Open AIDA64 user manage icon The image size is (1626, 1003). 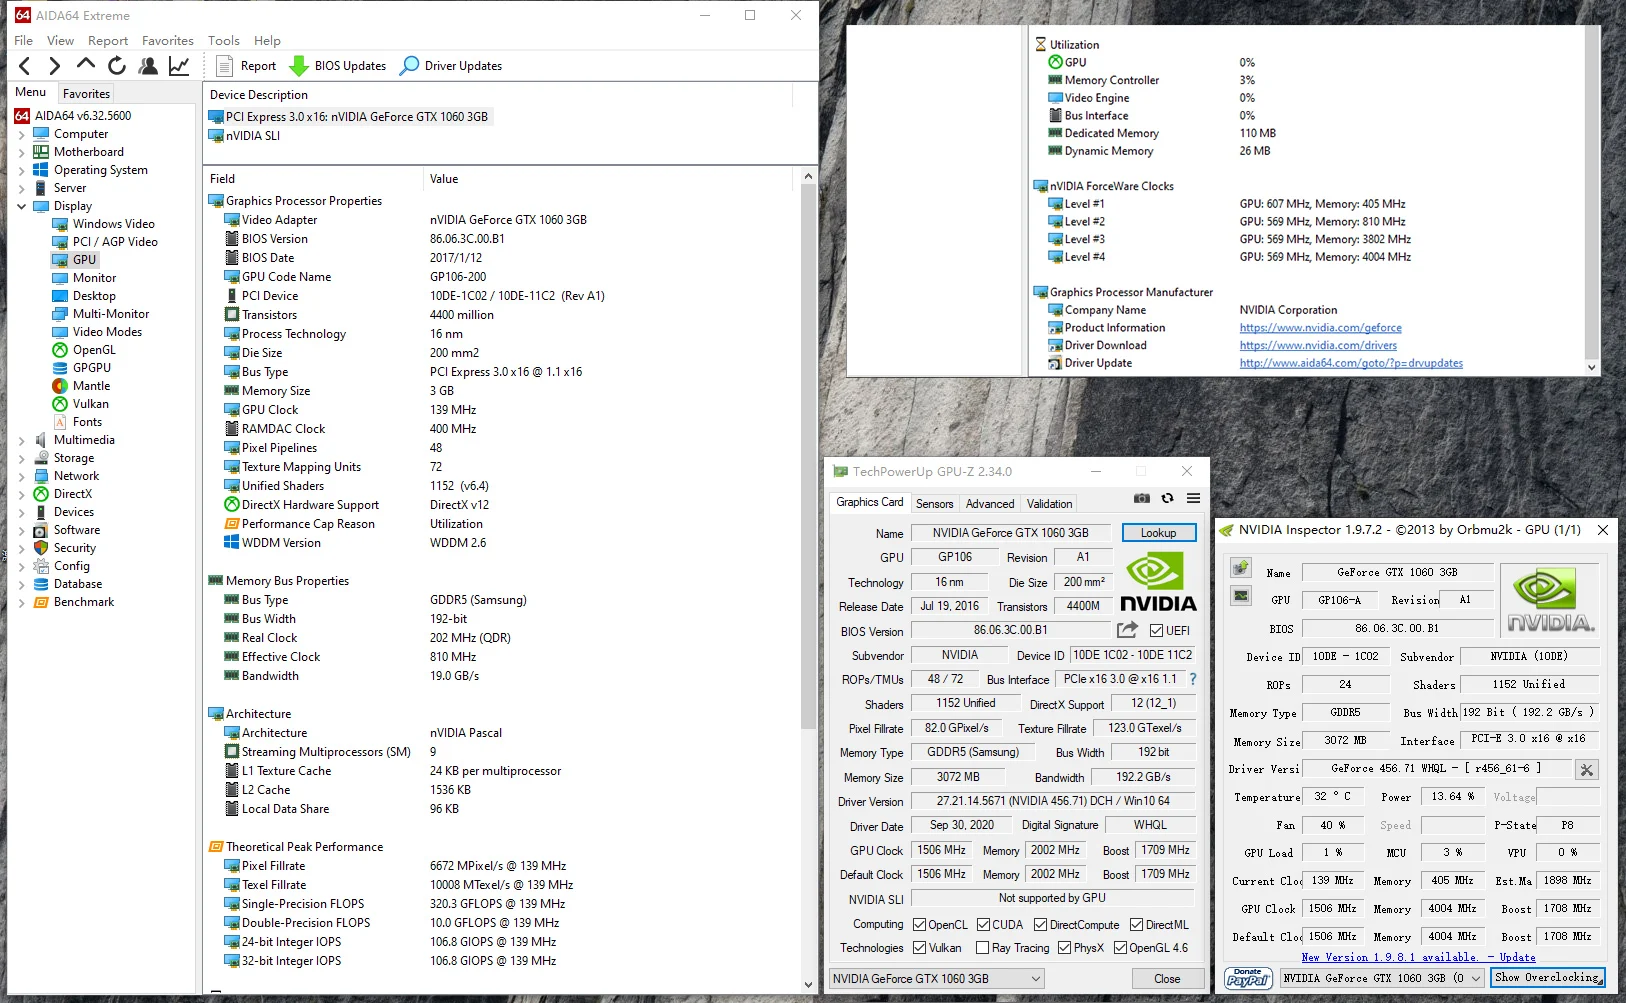click(148, 66)
